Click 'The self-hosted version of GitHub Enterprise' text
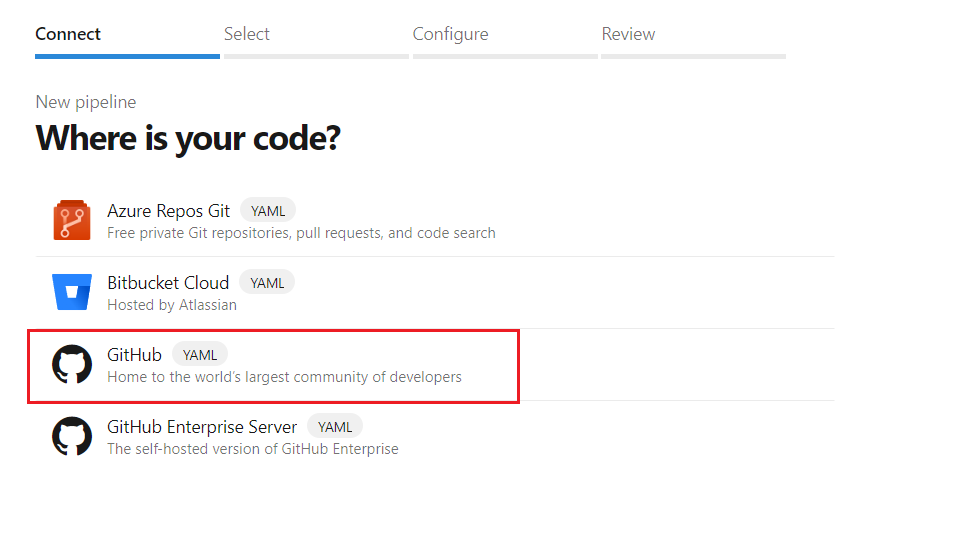Viewport: 962px width, 557px height. (253, 449)
